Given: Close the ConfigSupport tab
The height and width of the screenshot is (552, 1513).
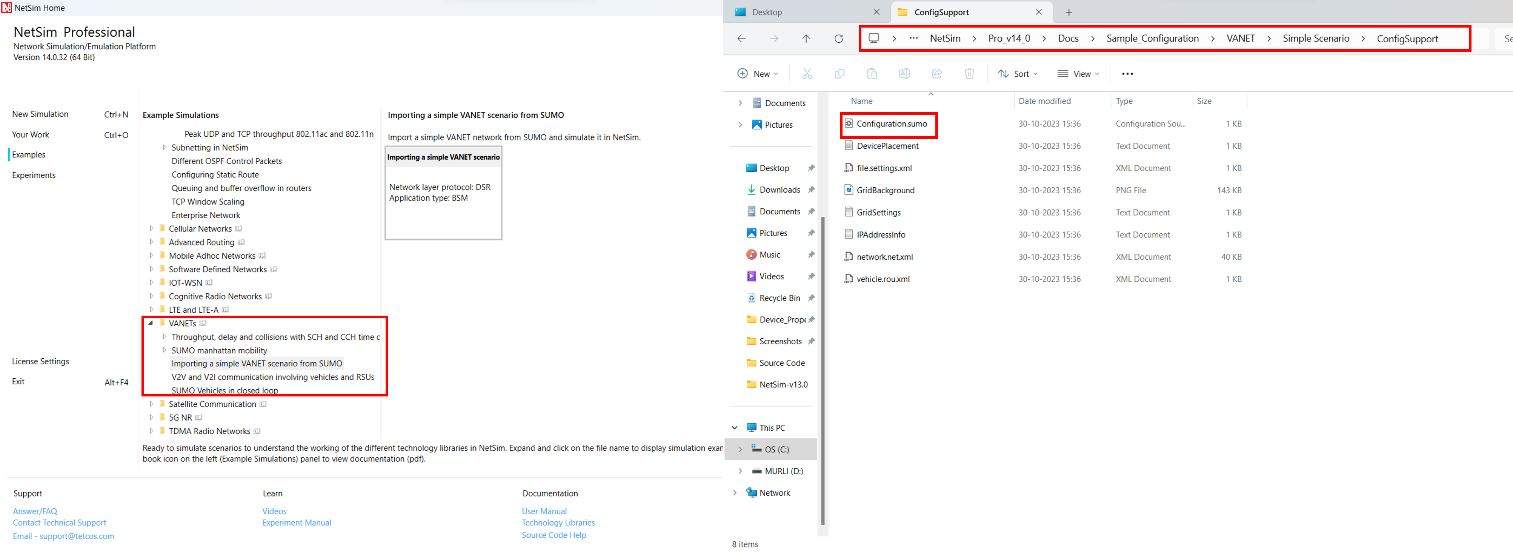Looking at the screenshot, I should click(x=1041, y=12).
